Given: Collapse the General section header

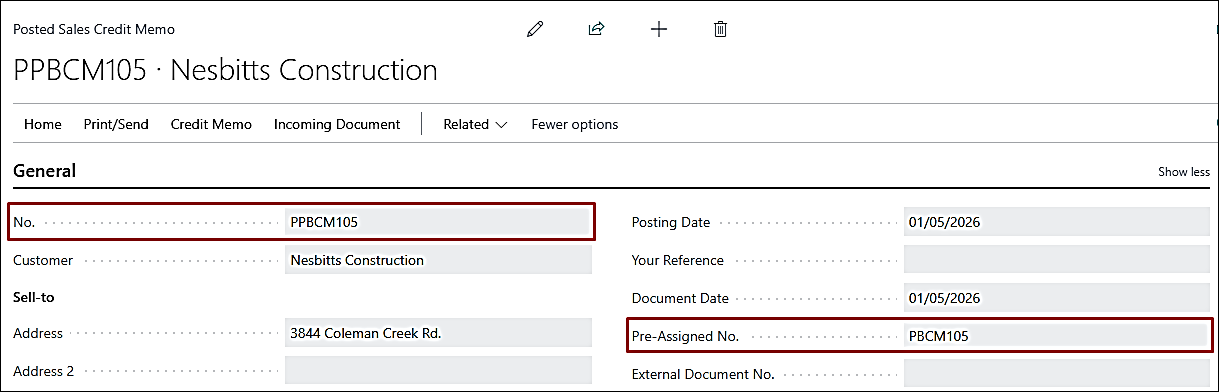Looking at the screenshot, I should pos(44,171).
